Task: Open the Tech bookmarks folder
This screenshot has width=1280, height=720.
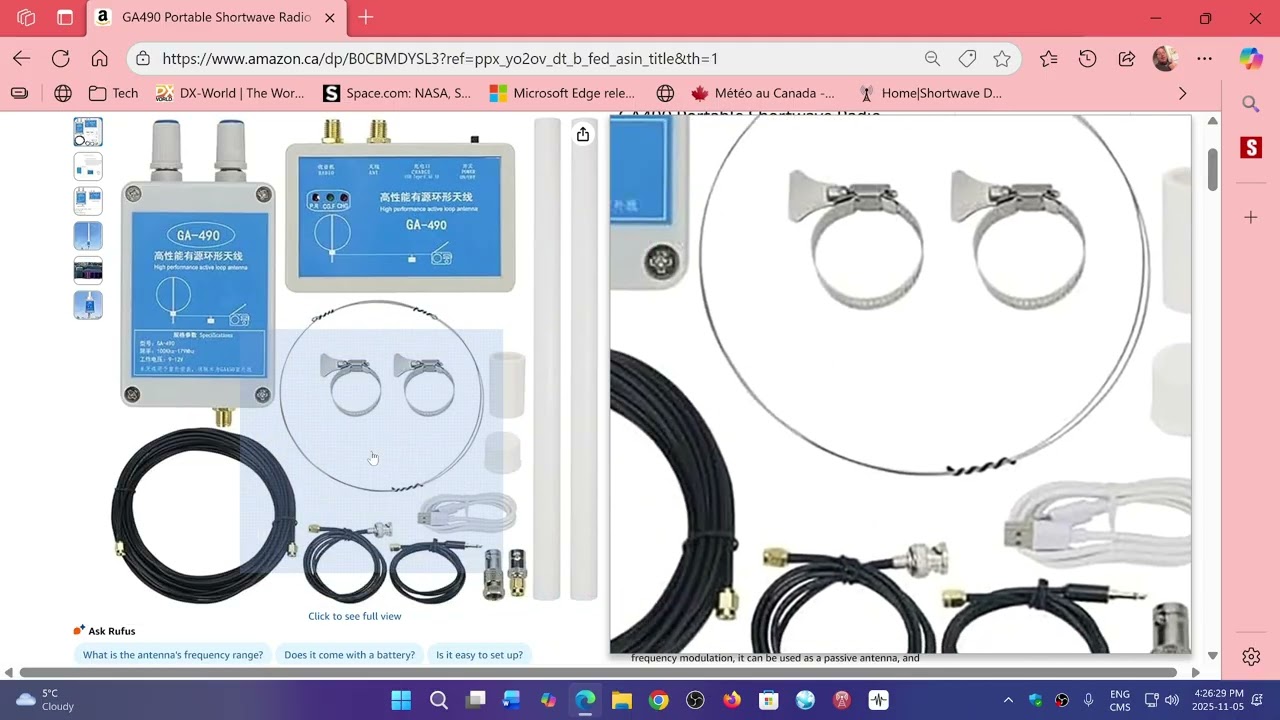Action: pos(113,93)
